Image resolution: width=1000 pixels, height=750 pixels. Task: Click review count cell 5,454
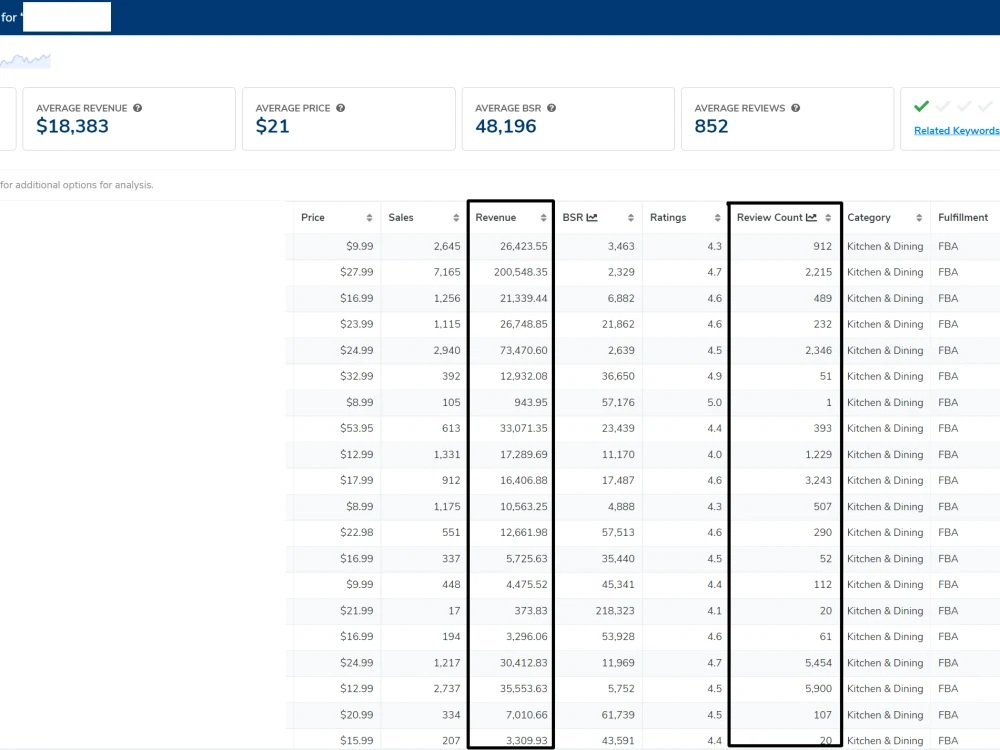[818, 663]
